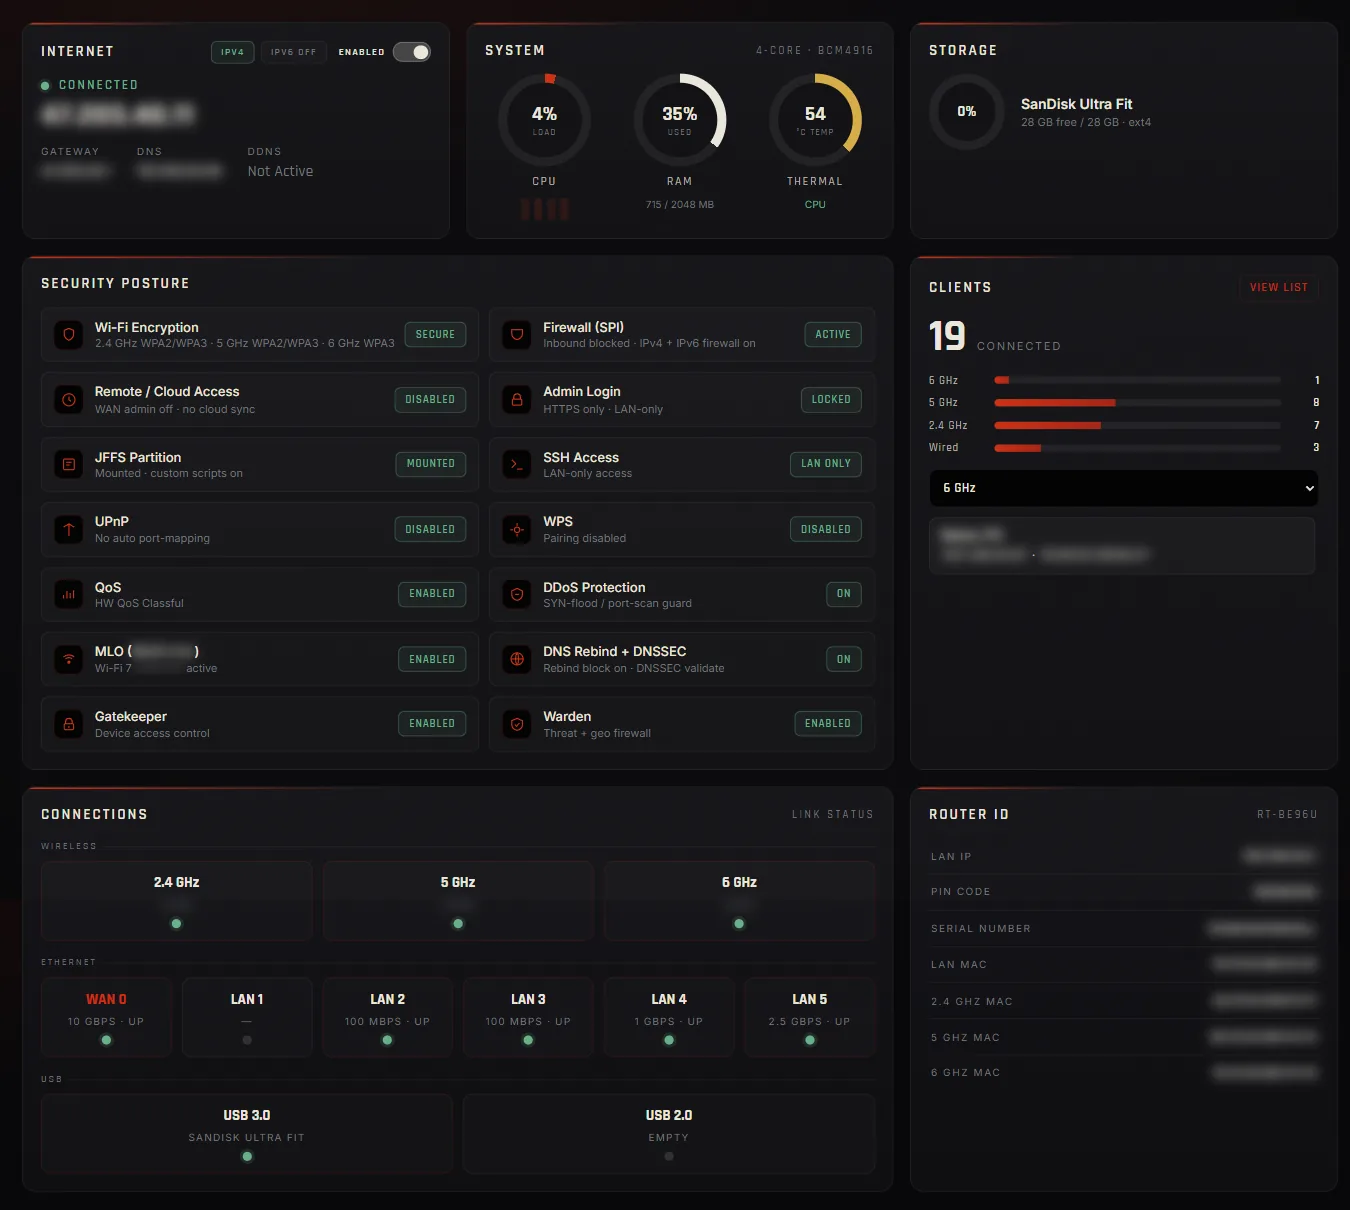Click the VIEW LIST button

[1278, 287]
